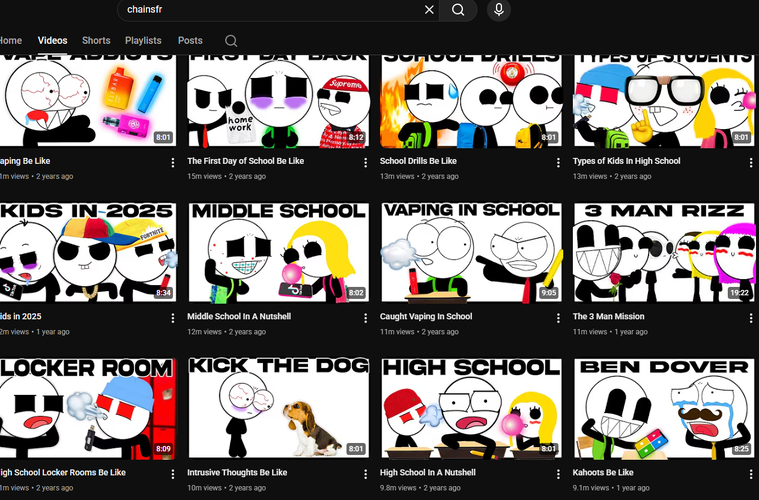
Task: Open the Playlists tab
Action: coord(143,41)
